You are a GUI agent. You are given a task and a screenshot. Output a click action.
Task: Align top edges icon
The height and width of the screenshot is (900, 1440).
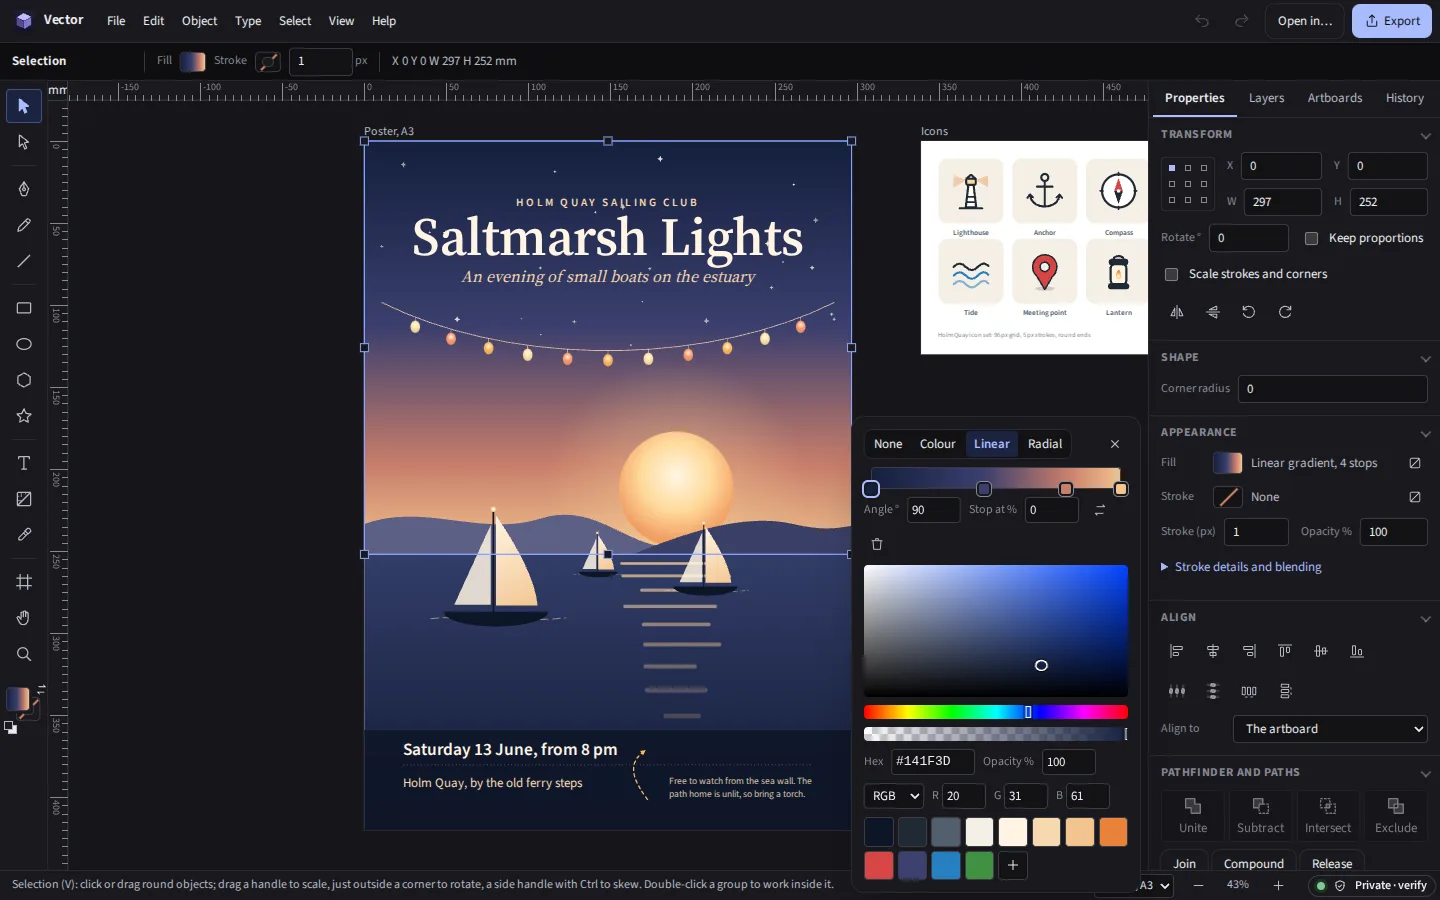coord(1285,651)
